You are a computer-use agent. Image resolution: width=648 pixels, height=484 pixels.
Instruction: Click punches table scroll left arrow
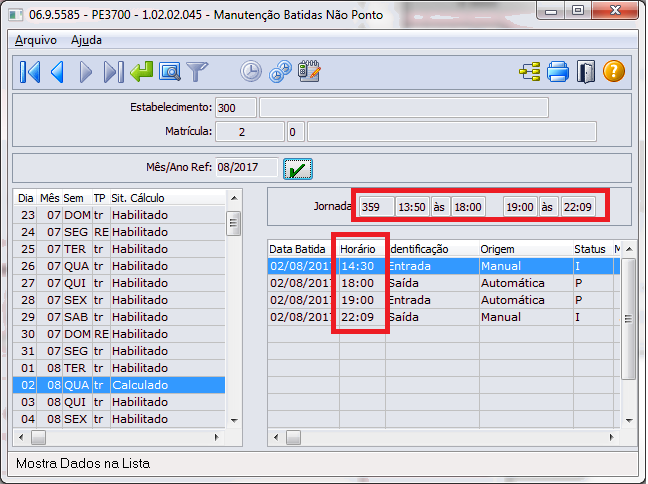(x=276, y=437)
